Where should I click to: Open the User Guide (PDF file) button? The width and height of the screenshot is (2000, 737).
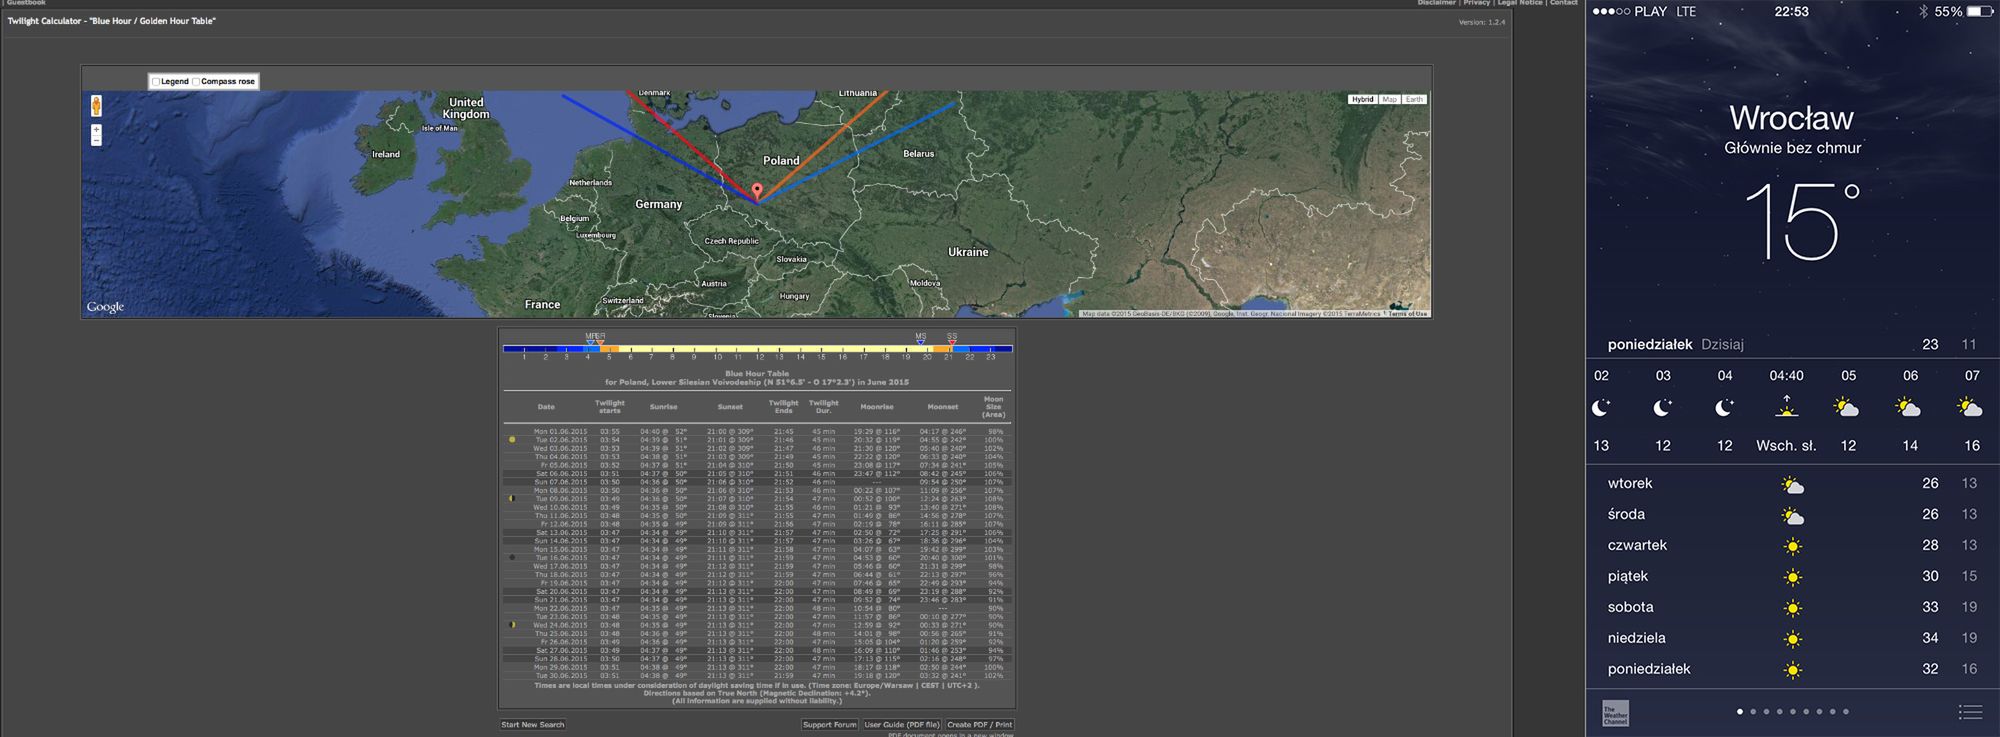point(902,725)
